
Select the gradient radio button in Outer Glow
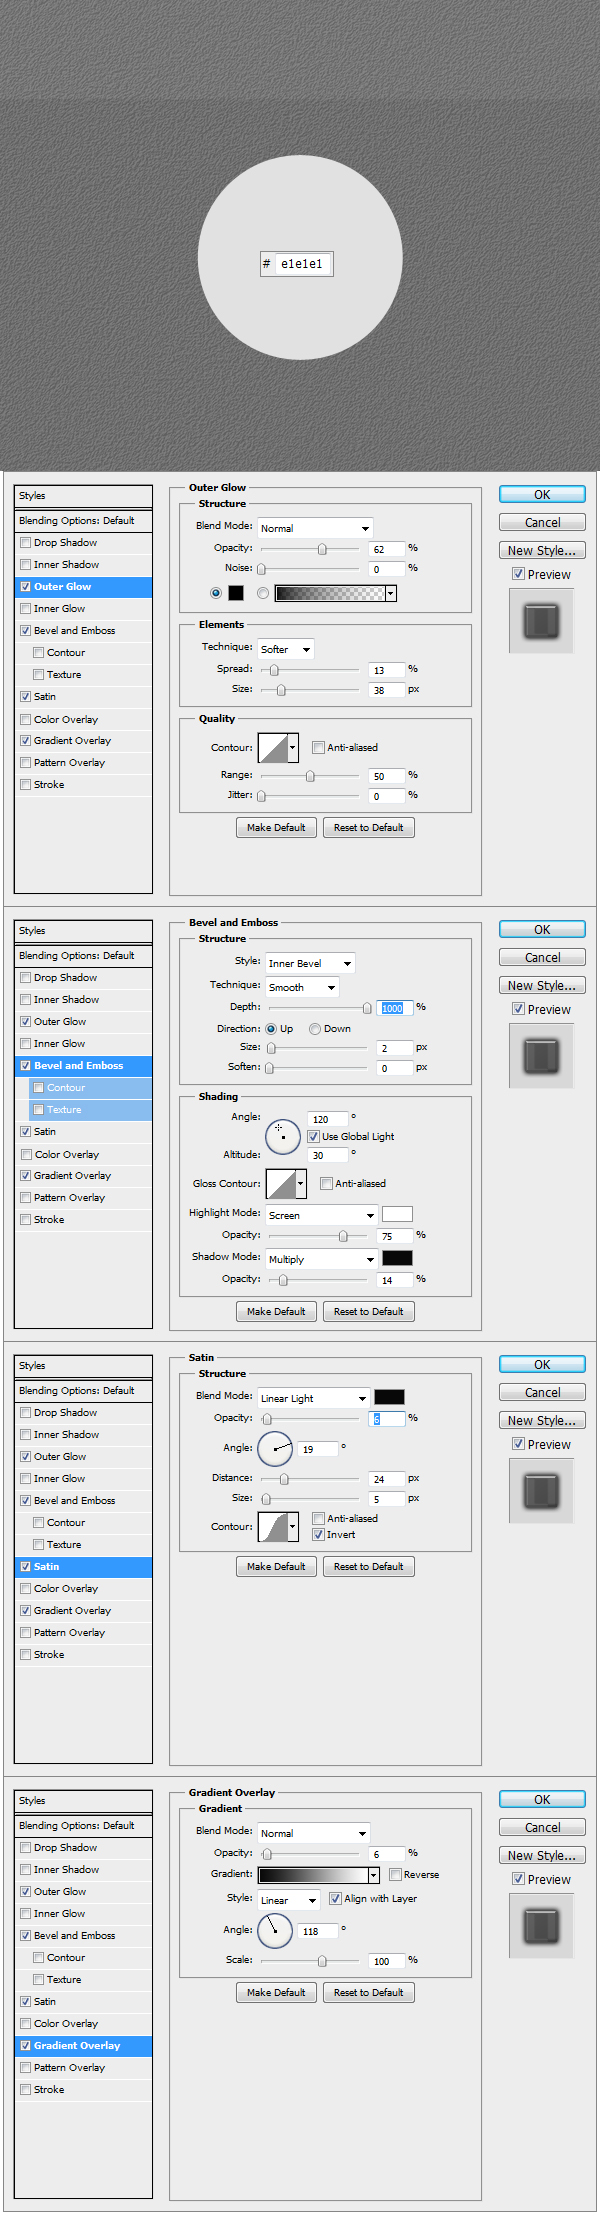point(263,593)
